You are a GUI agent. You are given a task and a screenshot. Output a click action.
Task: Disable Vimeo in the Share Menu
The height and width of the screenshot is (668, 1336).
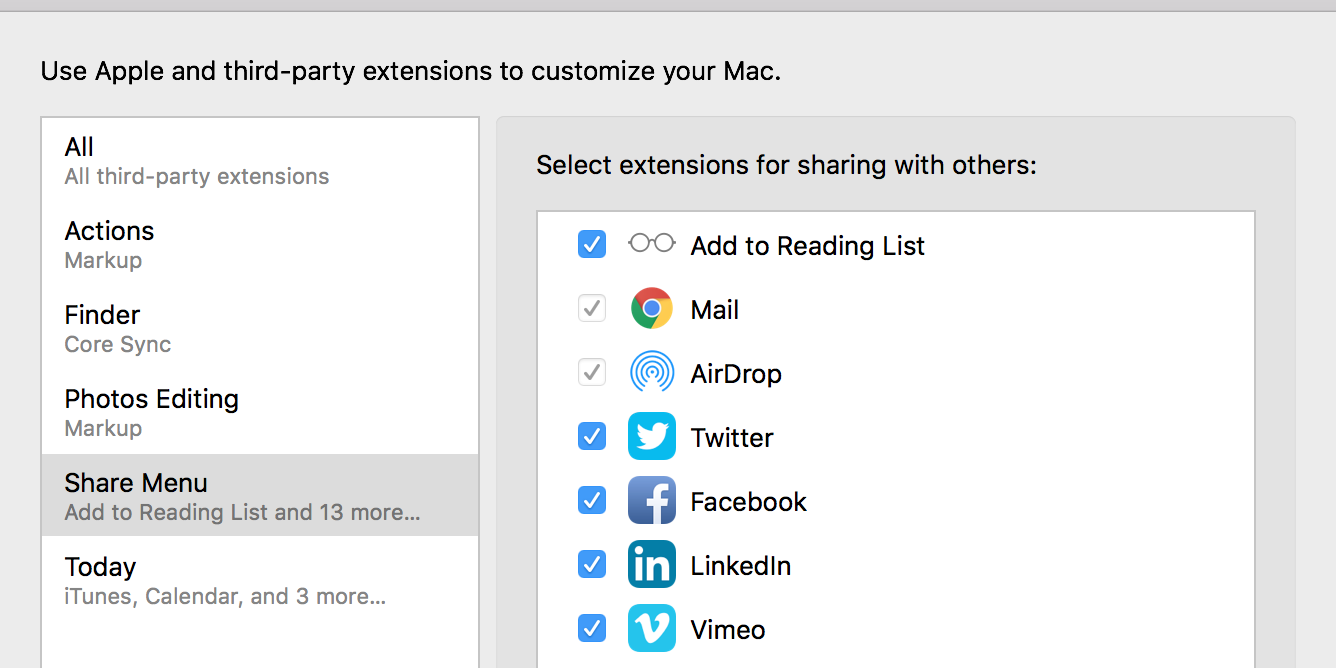point(592,629)
